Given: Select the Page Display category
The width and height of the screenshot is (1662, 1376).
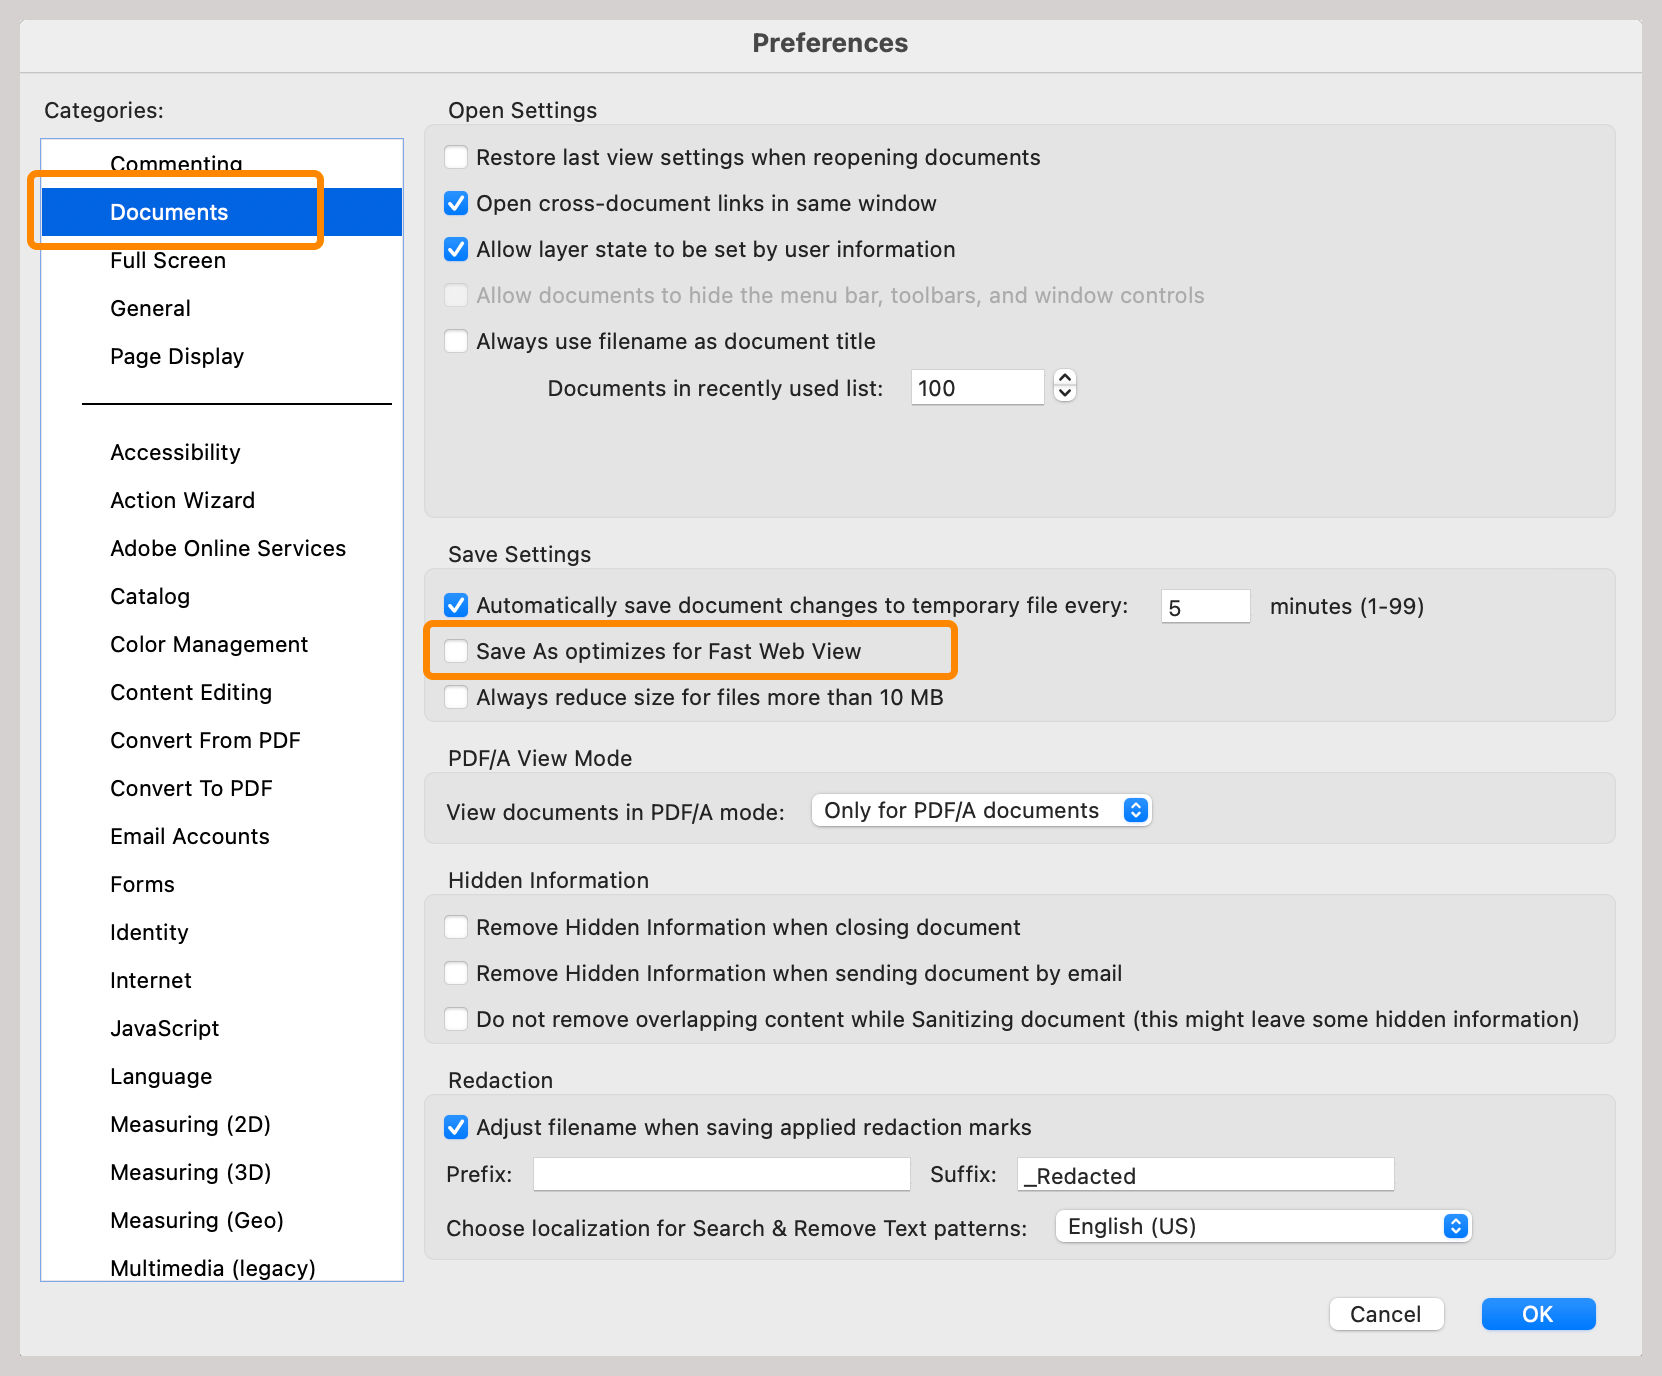Looking at the screenshot, I should tap(177, 356).
